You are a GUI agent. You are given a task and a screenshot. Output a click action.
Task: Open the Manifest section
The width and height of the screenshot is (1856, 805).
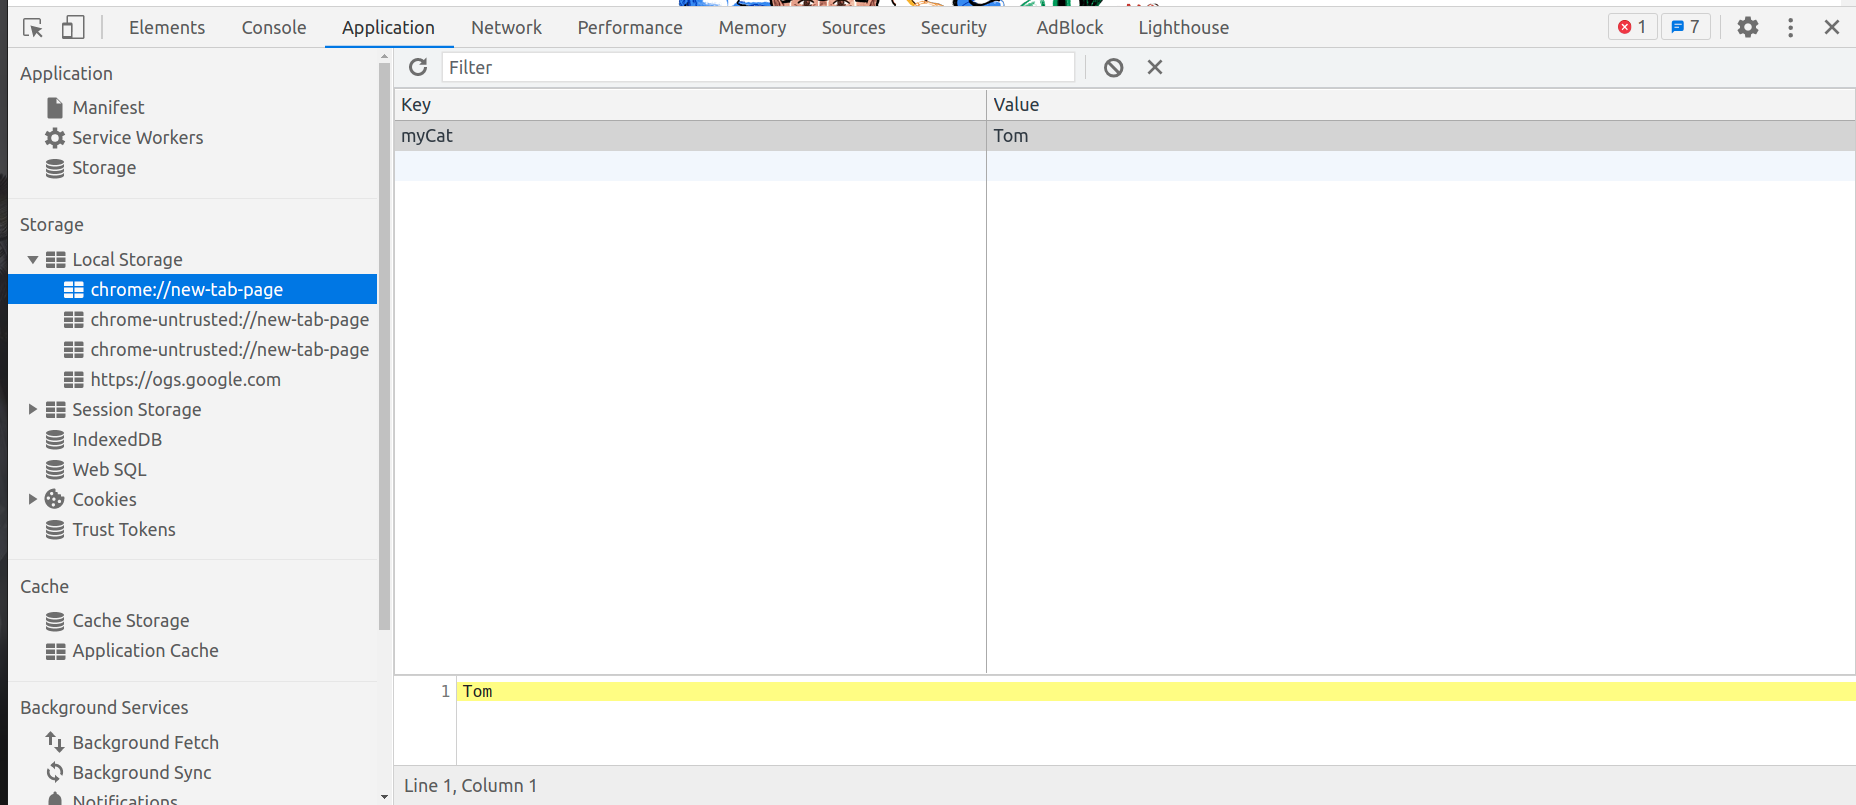108,107
